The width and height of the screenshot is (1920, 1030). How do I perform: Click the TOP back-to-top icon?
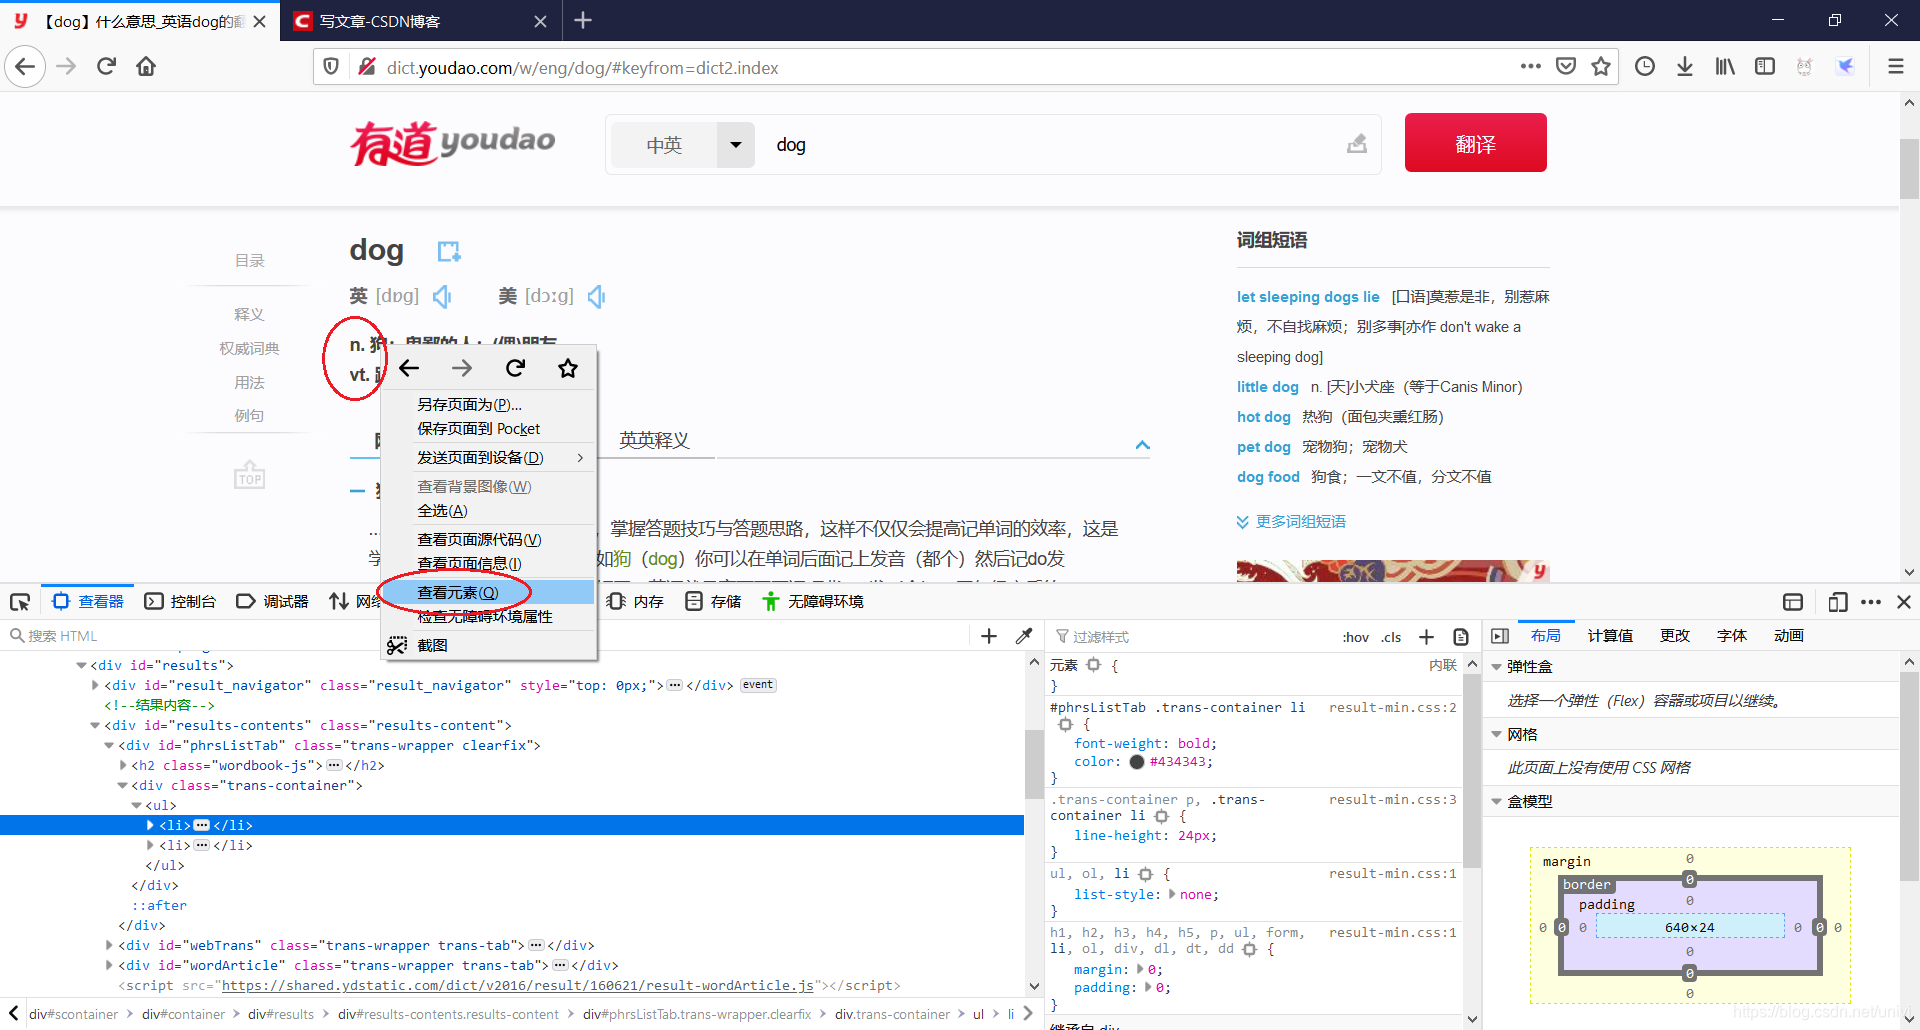tap(249, 474)
